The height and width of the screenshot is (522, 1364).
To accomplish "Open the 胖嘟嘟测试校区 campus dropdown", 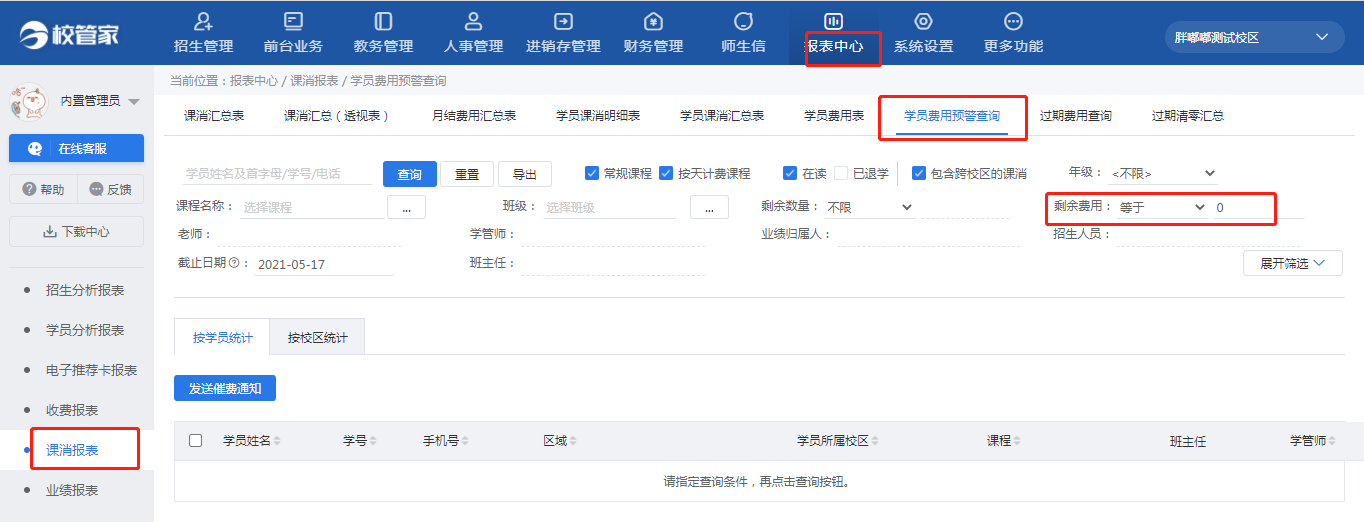I will click(x=1252, y=37).
